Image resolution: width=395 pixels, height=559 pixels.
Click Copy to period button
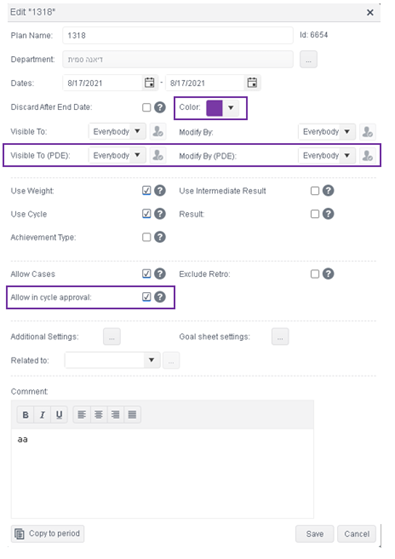[48, 534]
